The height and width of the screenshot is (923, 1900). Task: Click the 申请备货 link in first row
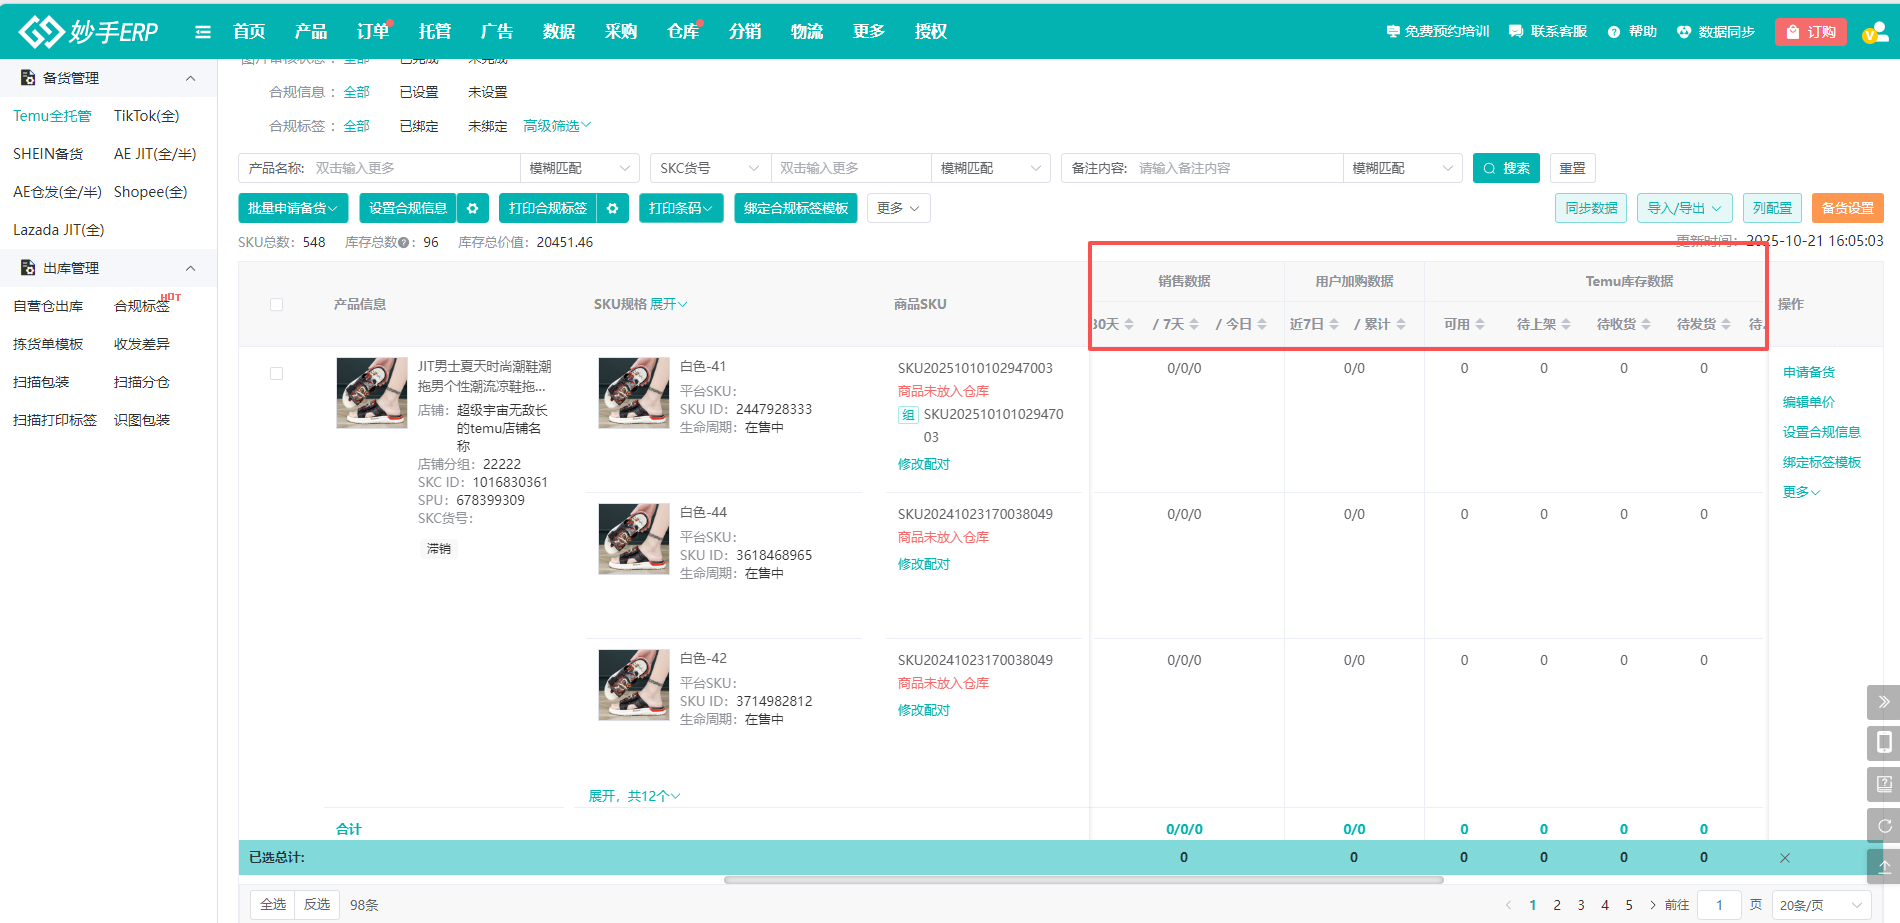pos(1808,372)
